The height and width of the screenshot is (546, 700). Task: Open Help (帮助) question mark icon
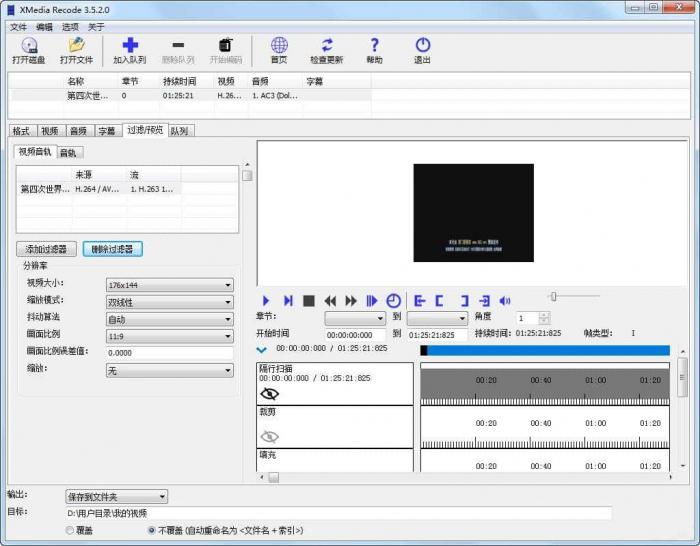tap(374, 46)
